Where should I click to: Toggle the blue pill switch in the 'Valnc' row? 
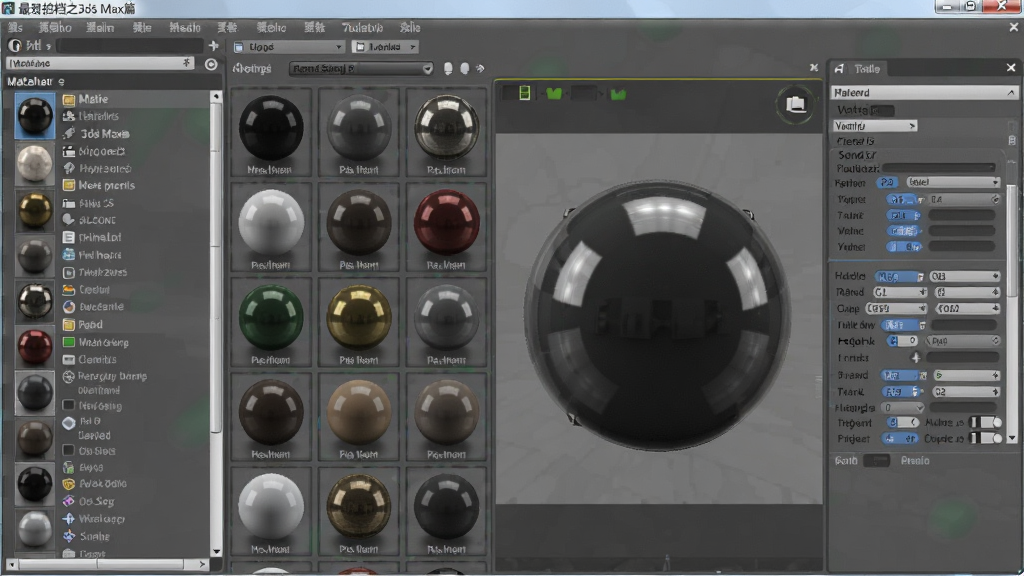click(904, 231)
